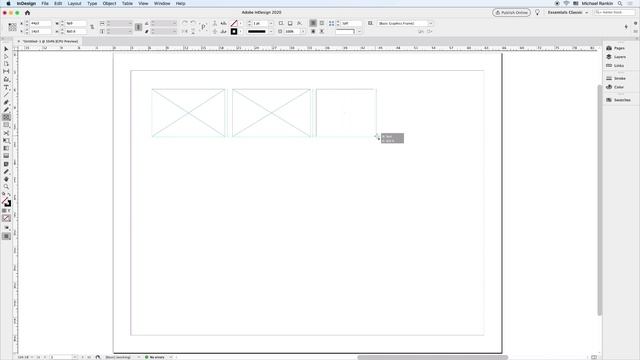Click the horizontal scrollbar at bottom

pyautogui.click(x=433, y=358)
